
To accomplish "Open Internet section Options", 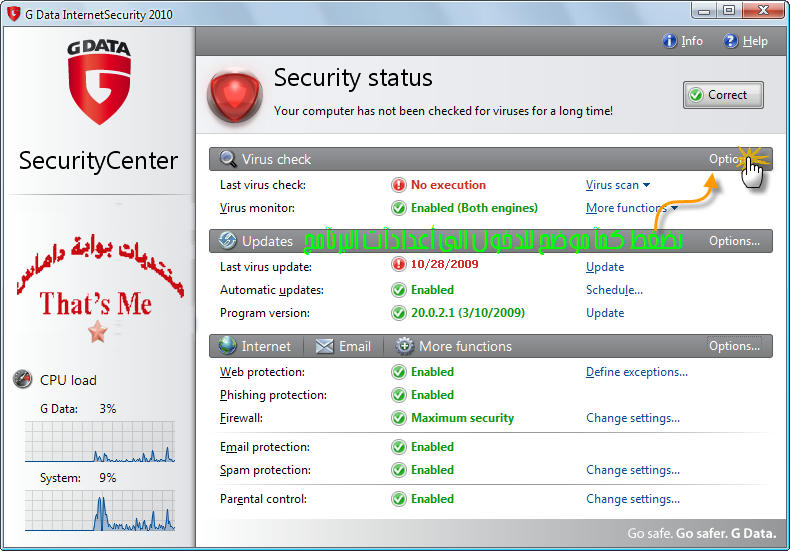I will 734,346.
